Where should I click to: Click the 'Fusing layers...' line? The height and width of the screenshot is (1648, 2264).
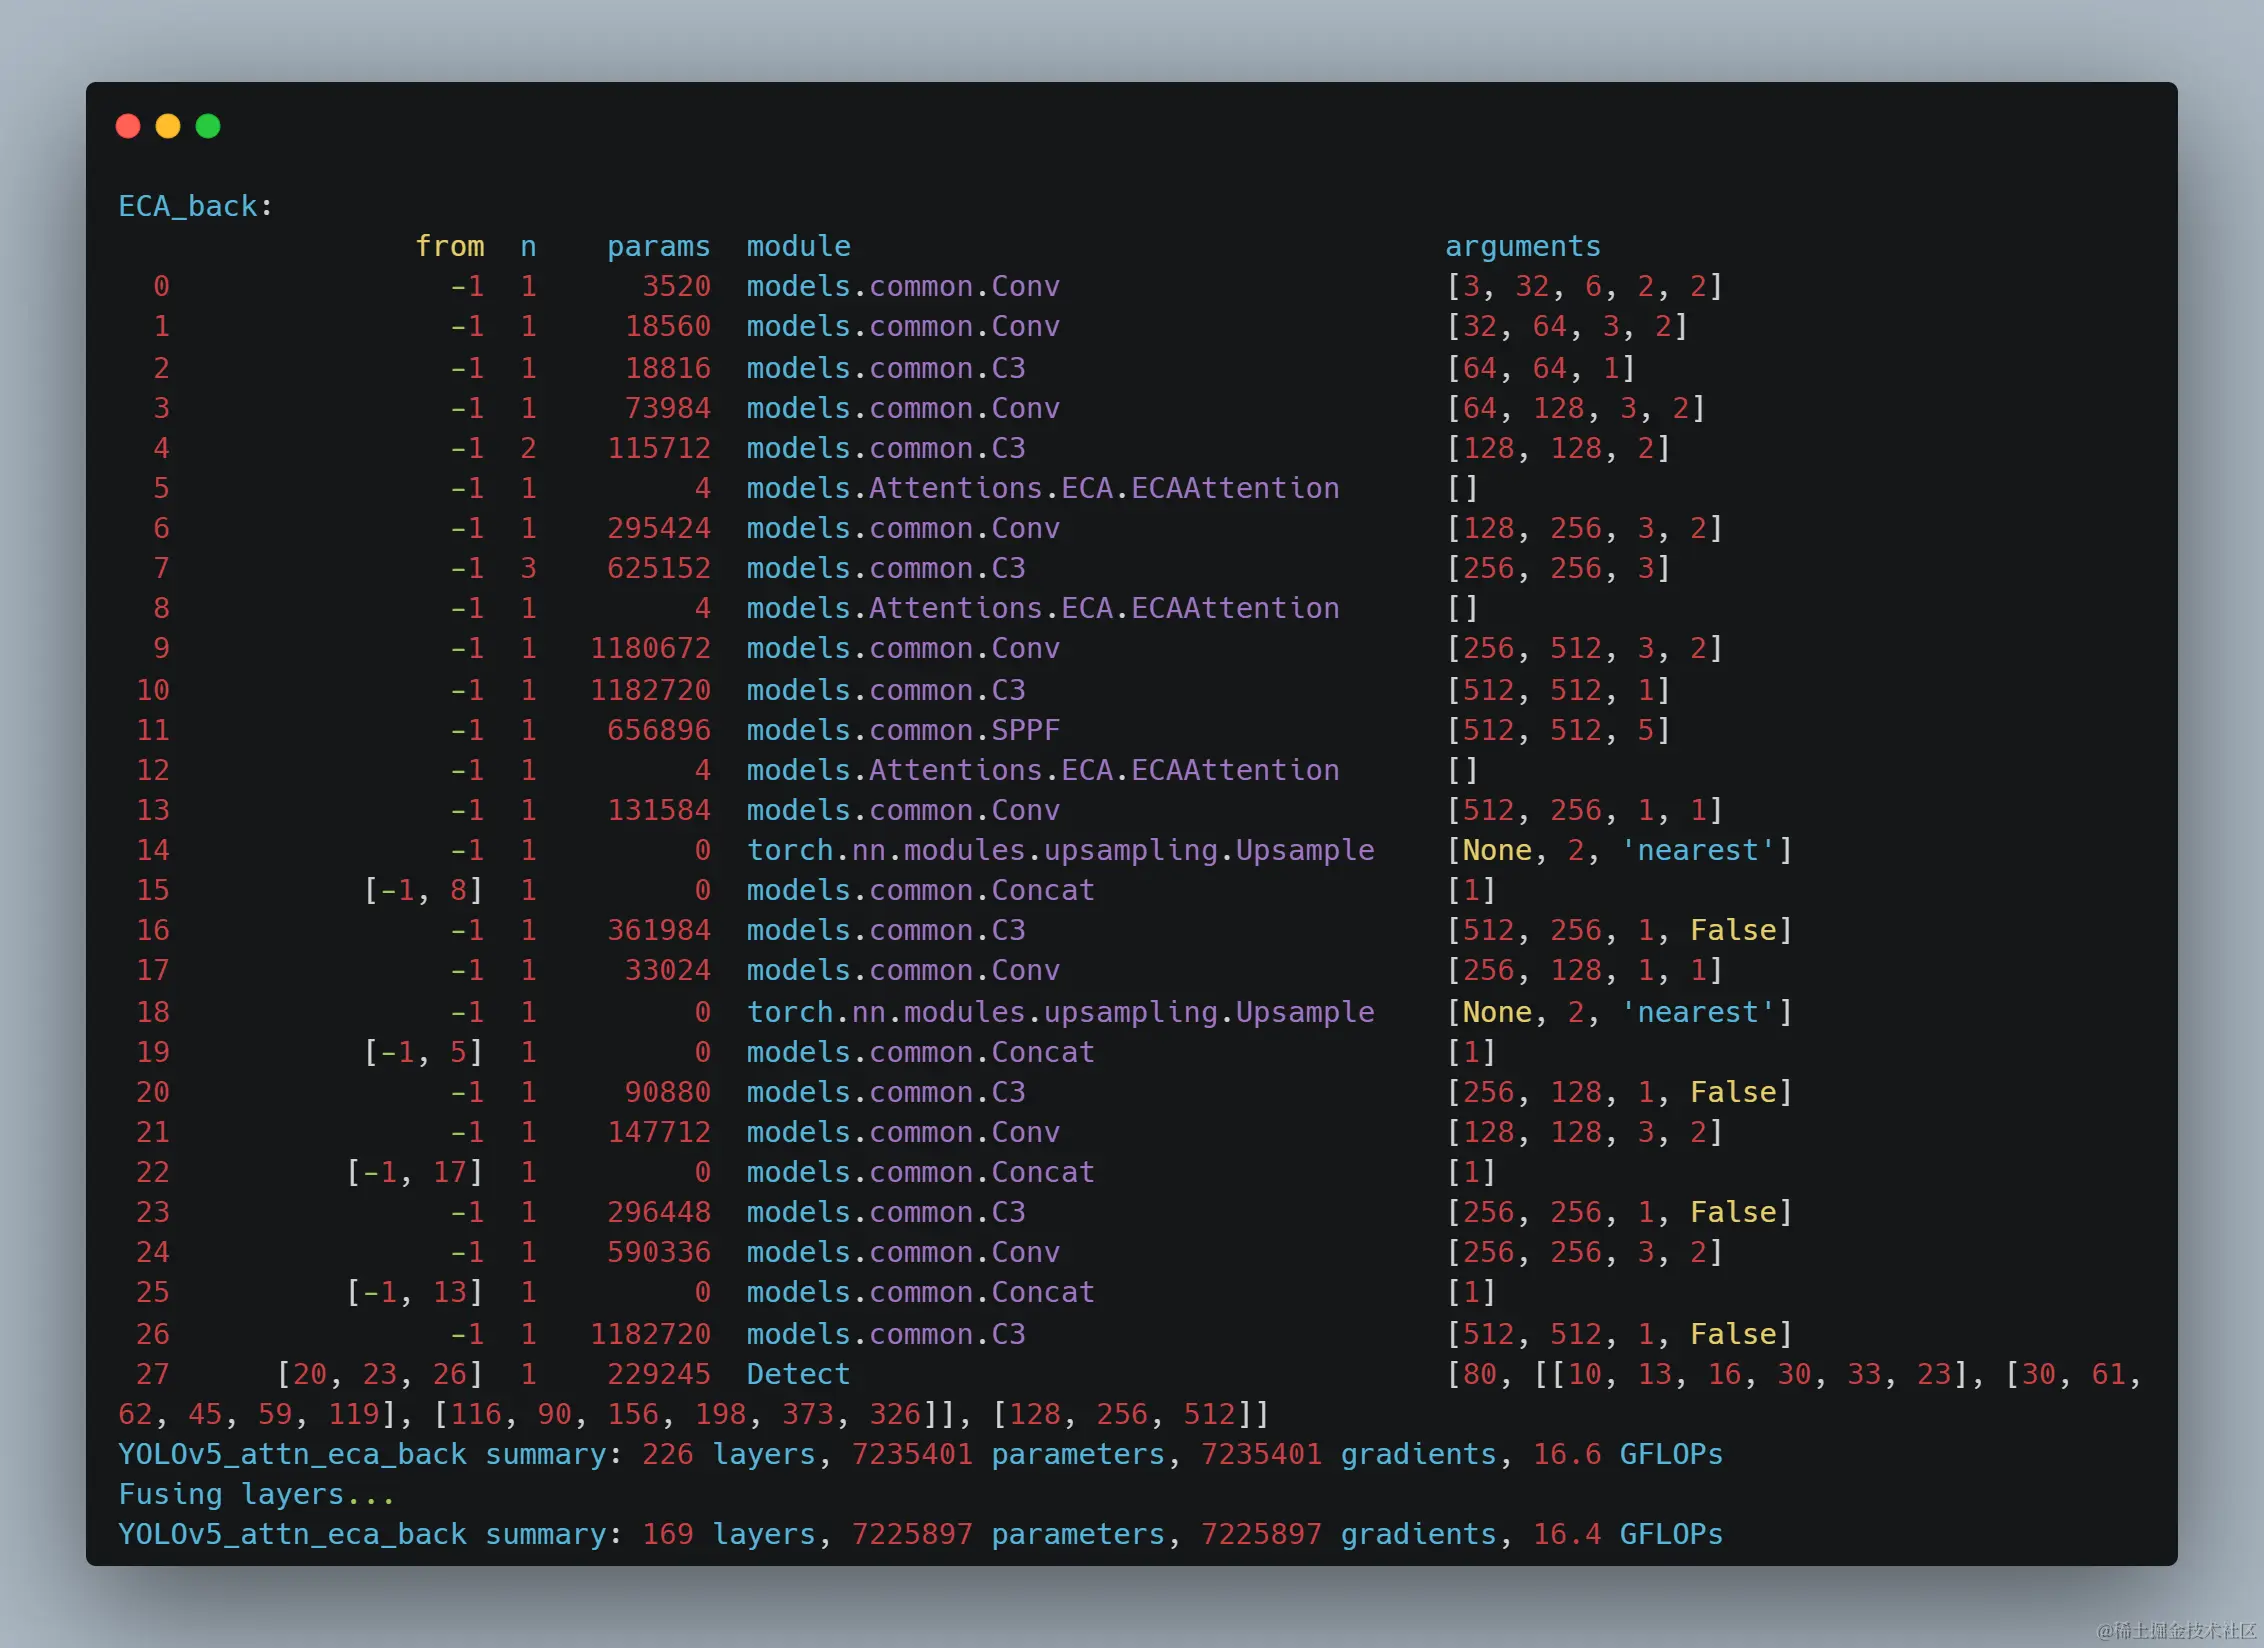tap(256, 1494)
